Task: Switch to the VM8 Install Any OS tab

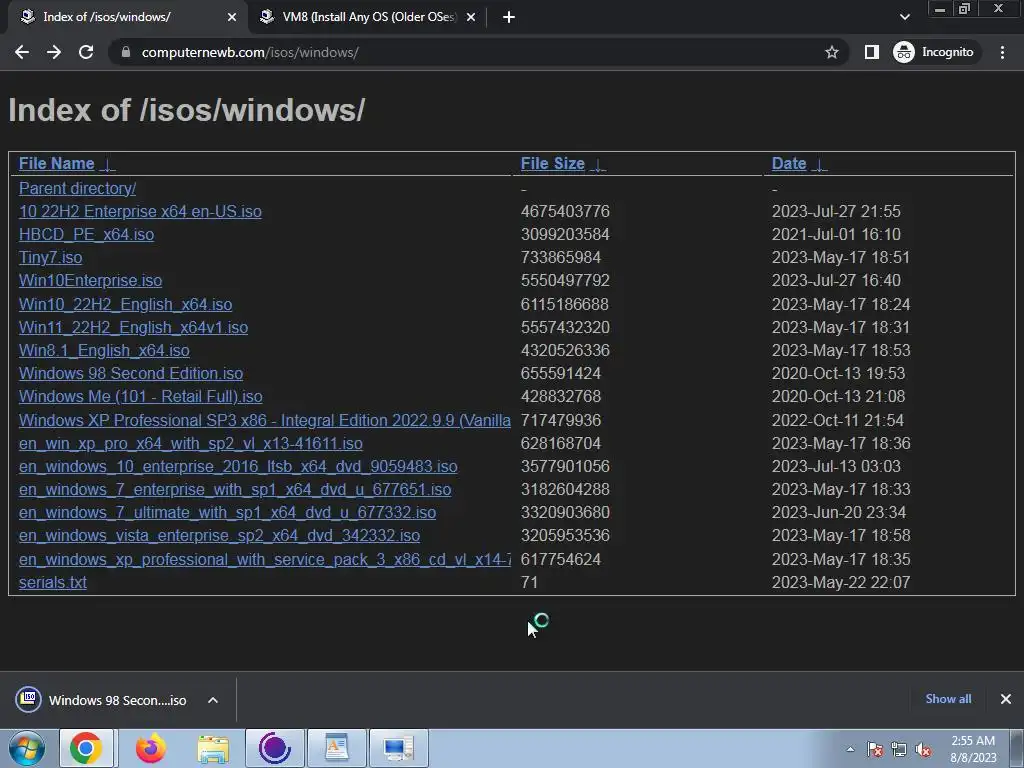Action: tap(369, 17)
